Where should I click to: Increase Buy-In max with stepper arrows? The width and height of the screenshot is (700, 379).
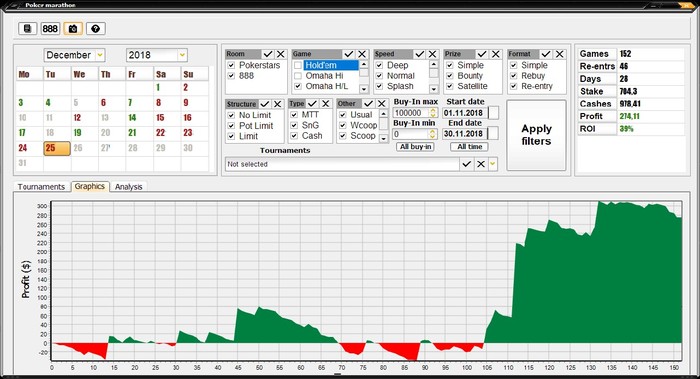[433, 110]
